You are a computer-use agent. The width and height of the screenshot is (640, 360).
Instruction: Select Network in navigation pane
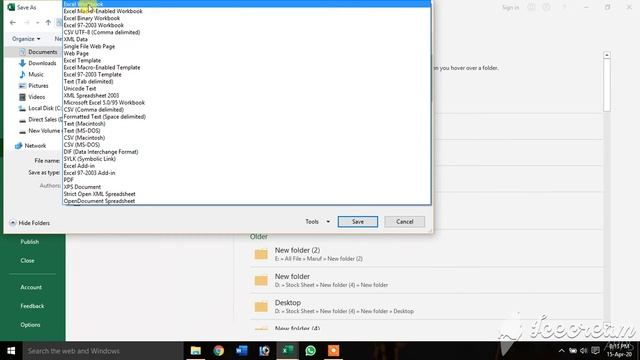click(x=31, y=146)
